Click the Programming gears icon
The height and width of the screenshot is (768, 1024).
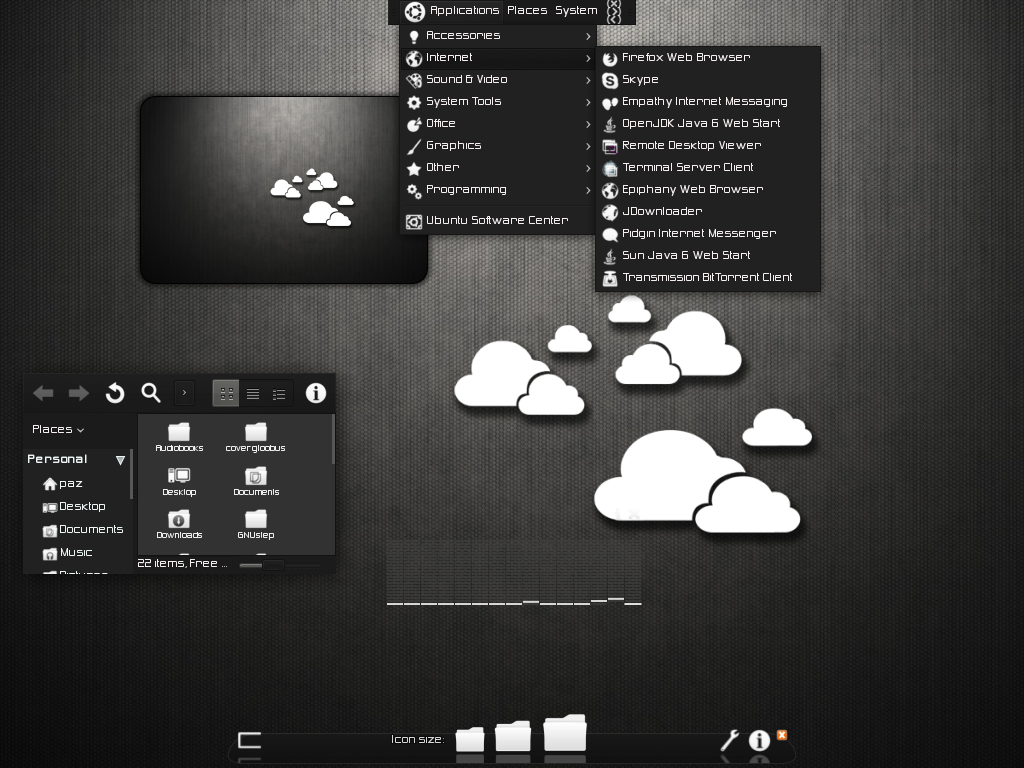coord(414,190)
